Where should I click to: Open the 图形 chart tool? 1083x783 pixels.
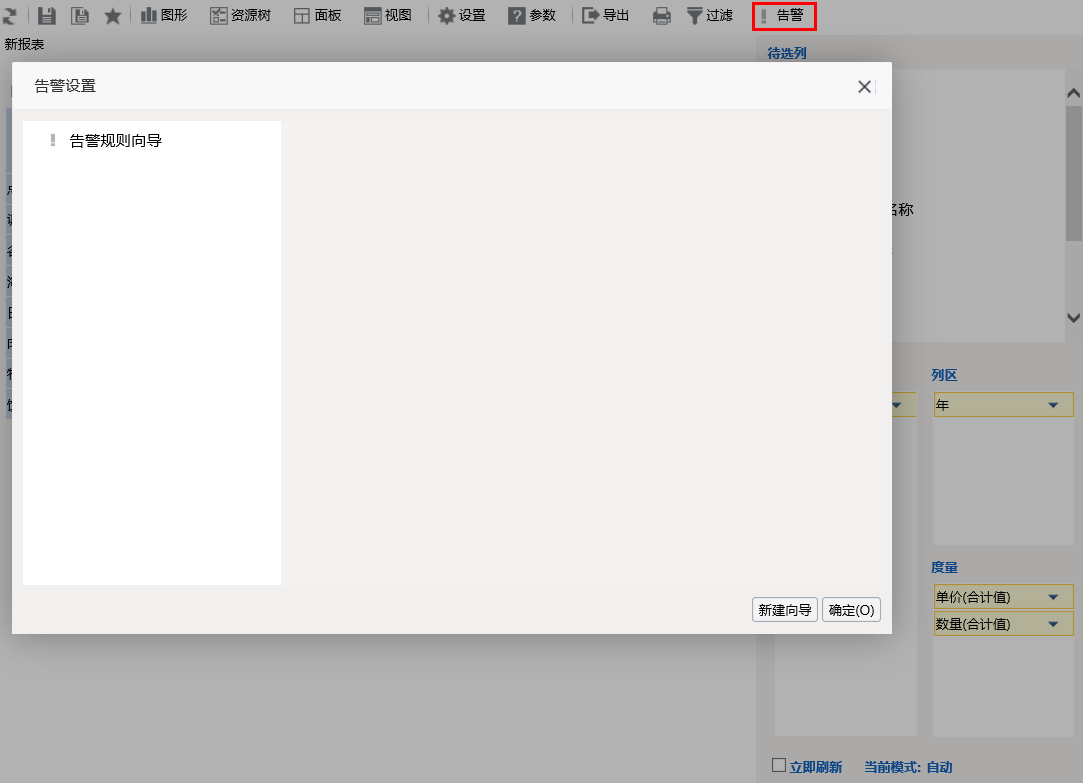point(164,15)
